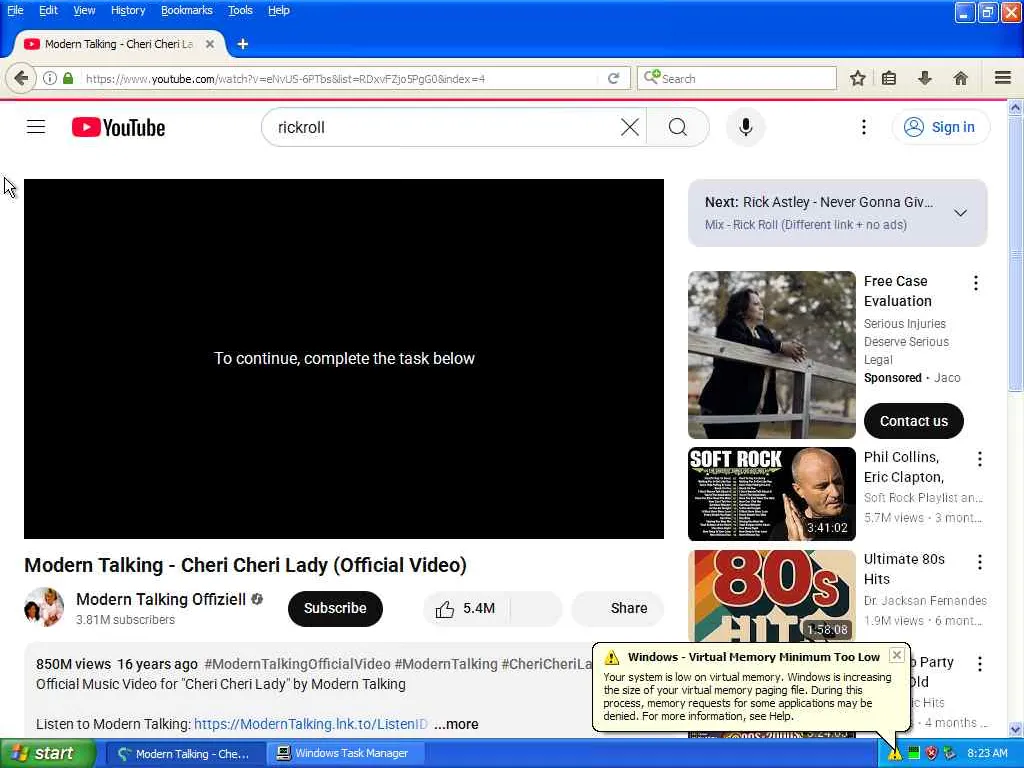Share the Cheri Cheri Lady video
This screenshot has height=768, width=1024.
[618, 609]
